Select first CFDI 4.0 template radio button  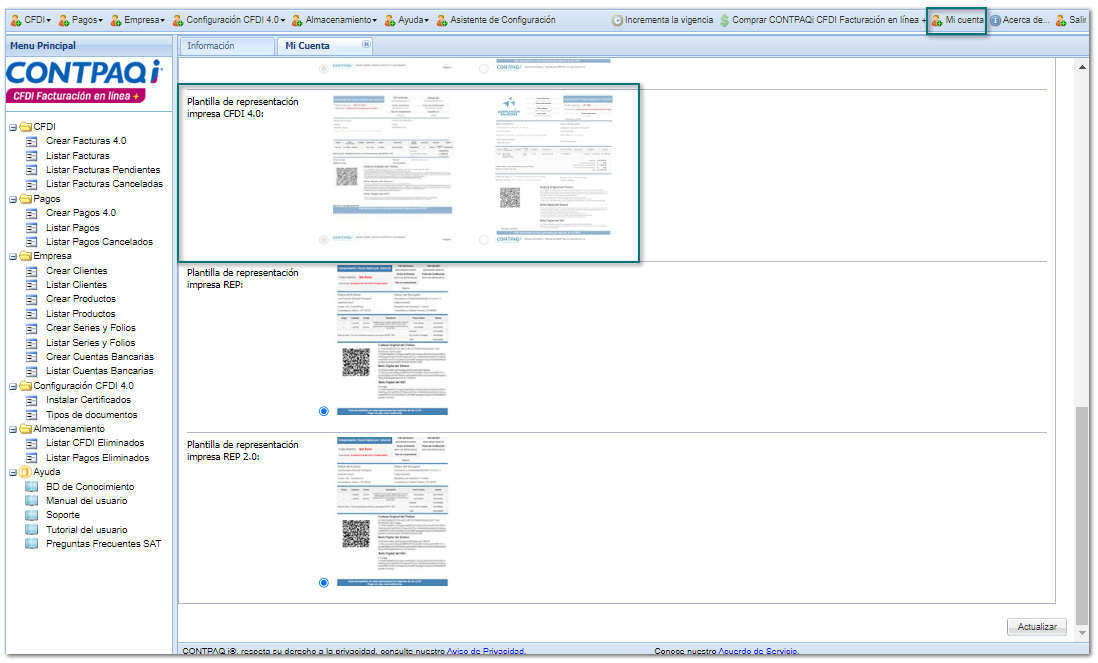tap(324, 240)
